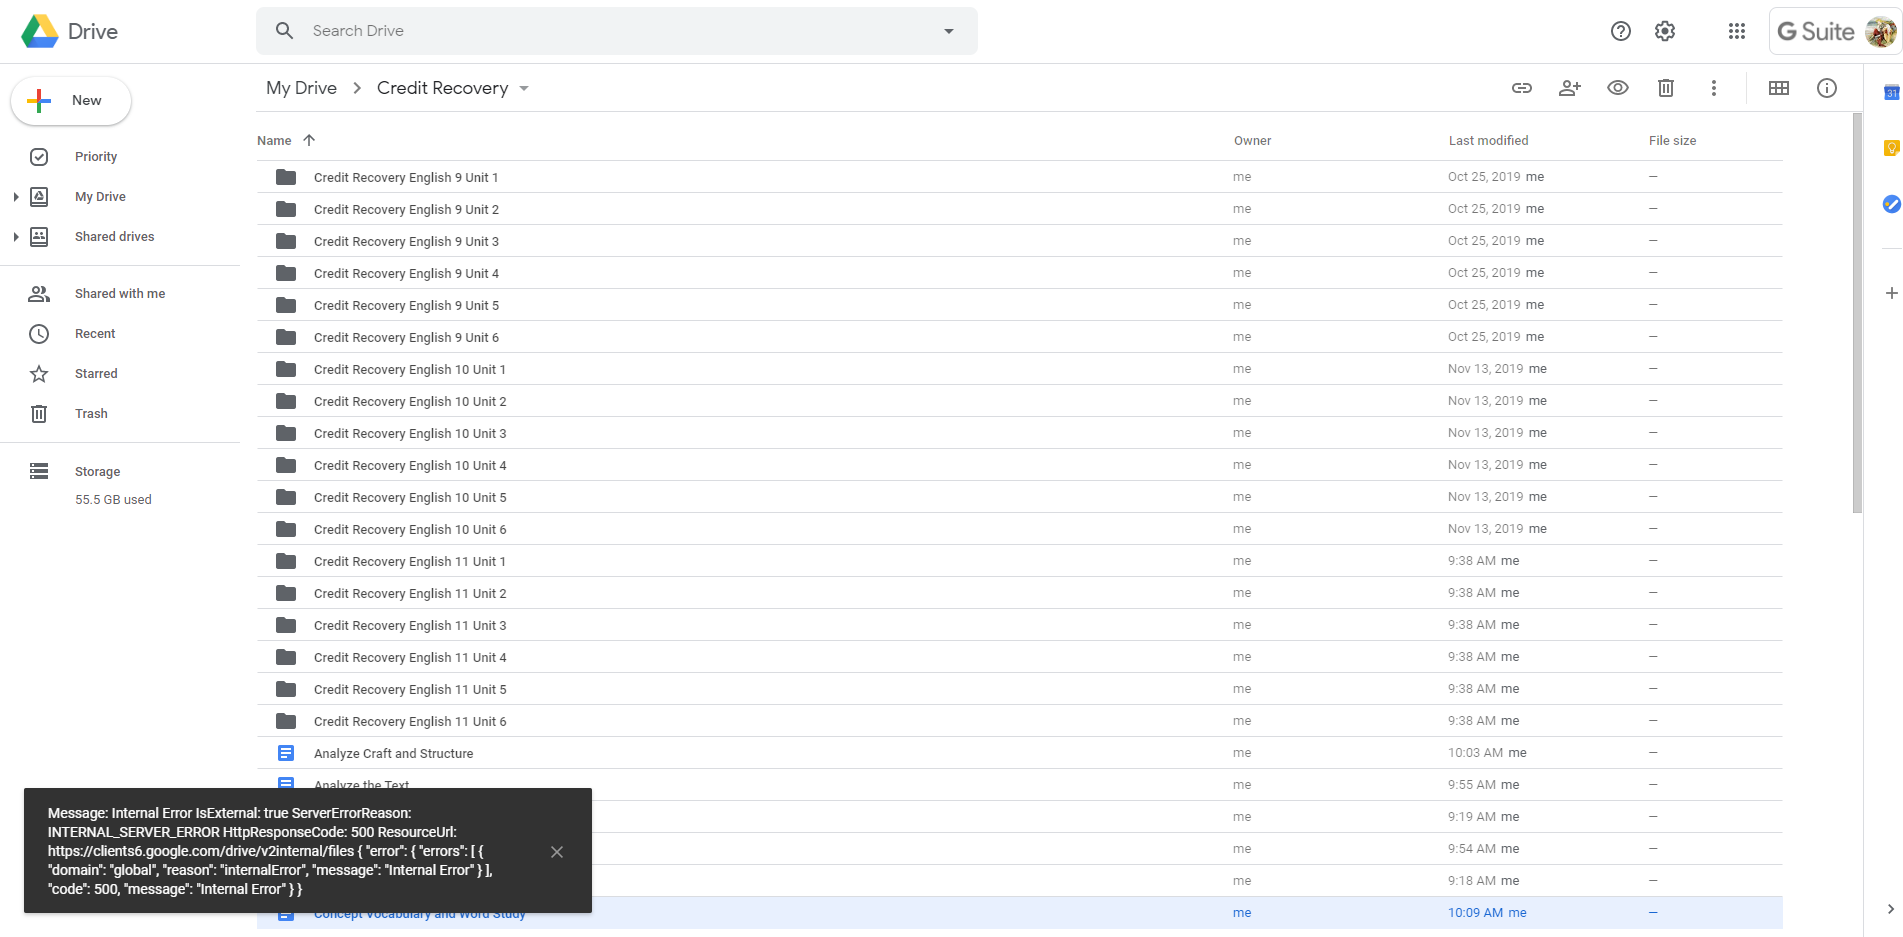
Task: Open Shared with me
Action: [x=120, y=294]
